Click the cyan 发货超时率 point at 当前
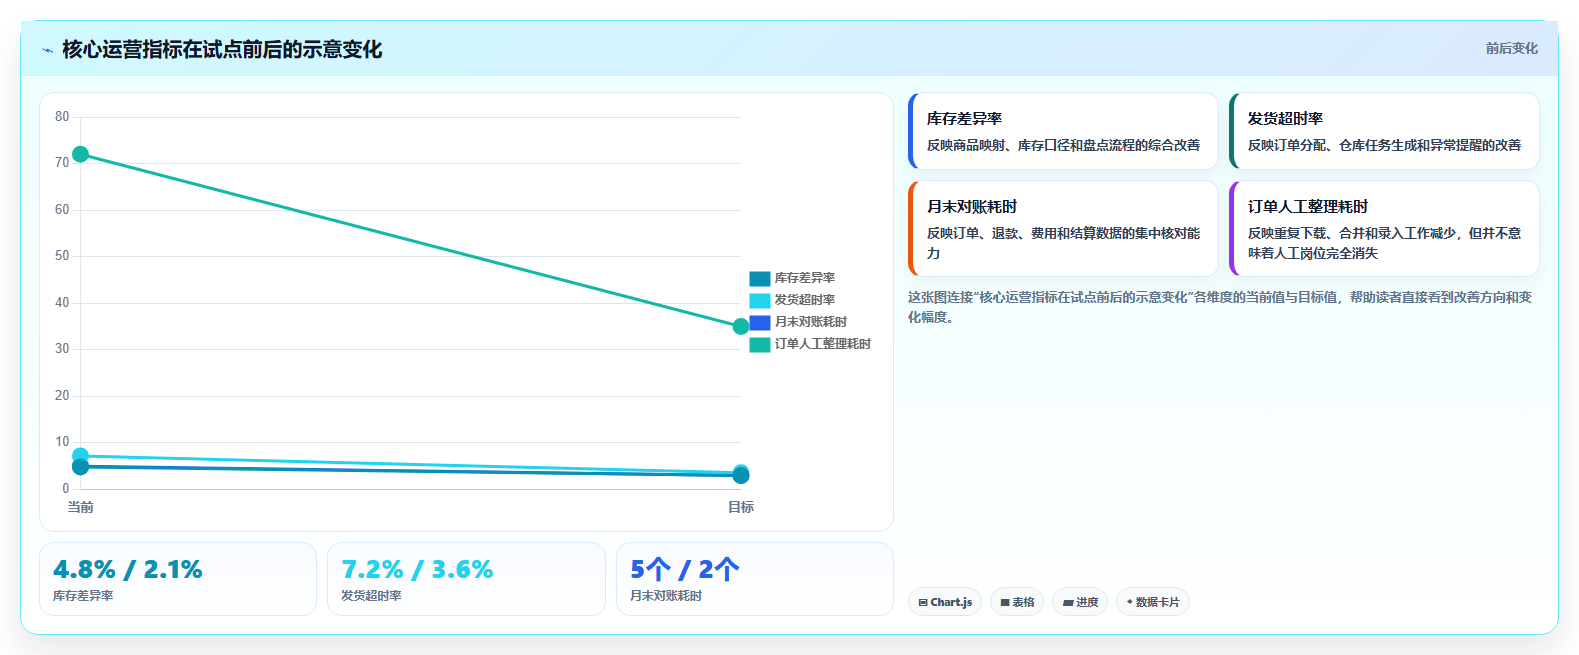The width and height of the screenshot is (1579, 655). (x=80, y=456)
